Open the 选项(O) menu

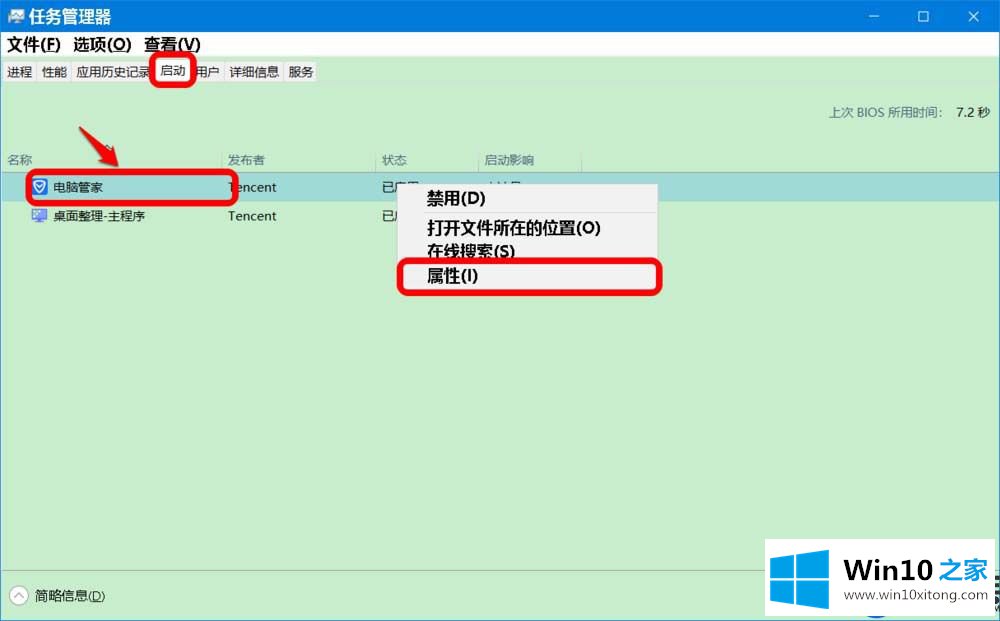click(x=102, y=45)
